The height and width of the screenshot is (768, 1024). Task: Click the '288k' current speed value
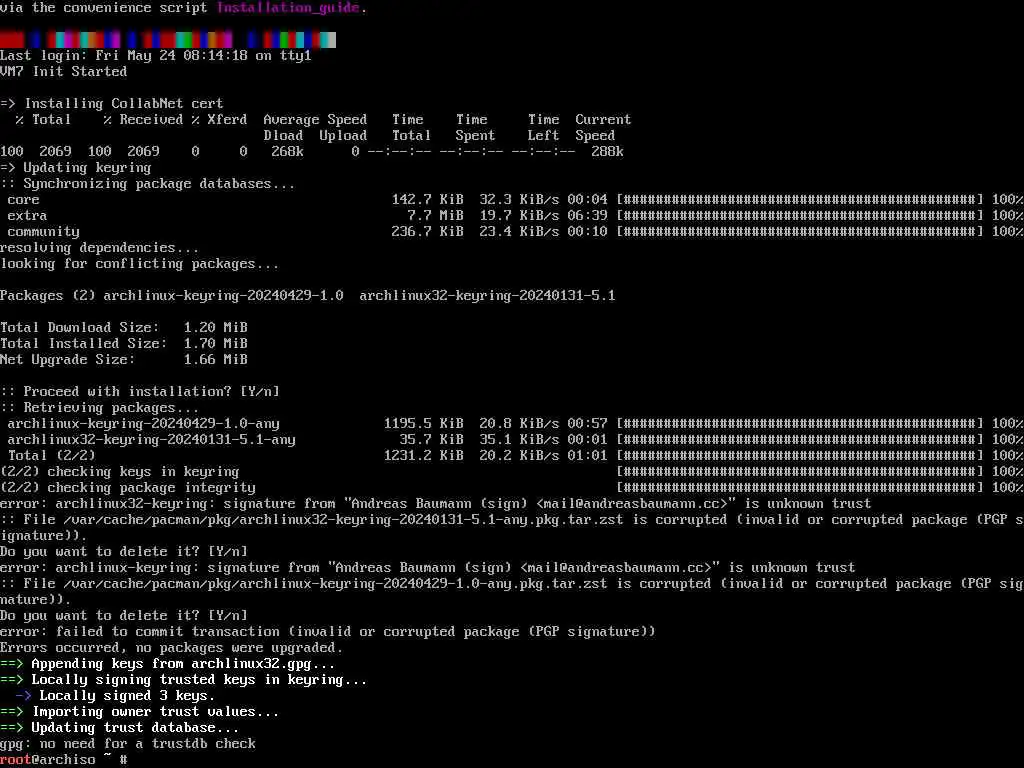pyautogui.click(x=607, y=152)
